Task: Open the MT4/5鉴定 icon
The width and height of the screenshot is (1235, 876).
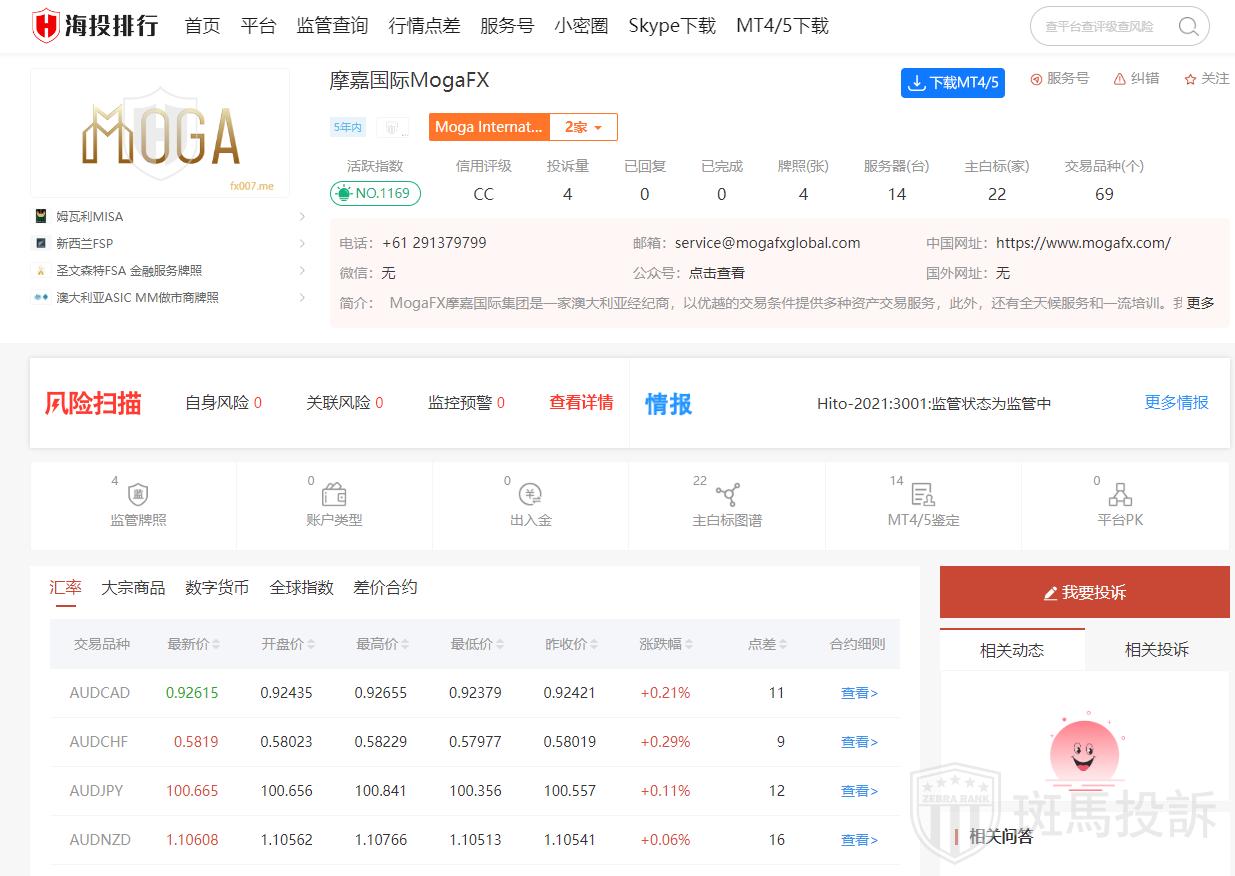Action: coord(923,495)
